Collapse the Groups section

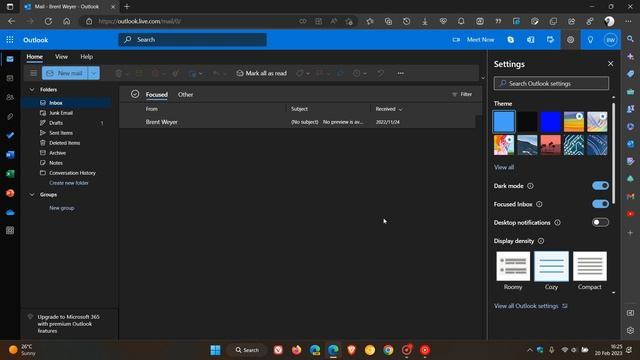tap(32, 195)
